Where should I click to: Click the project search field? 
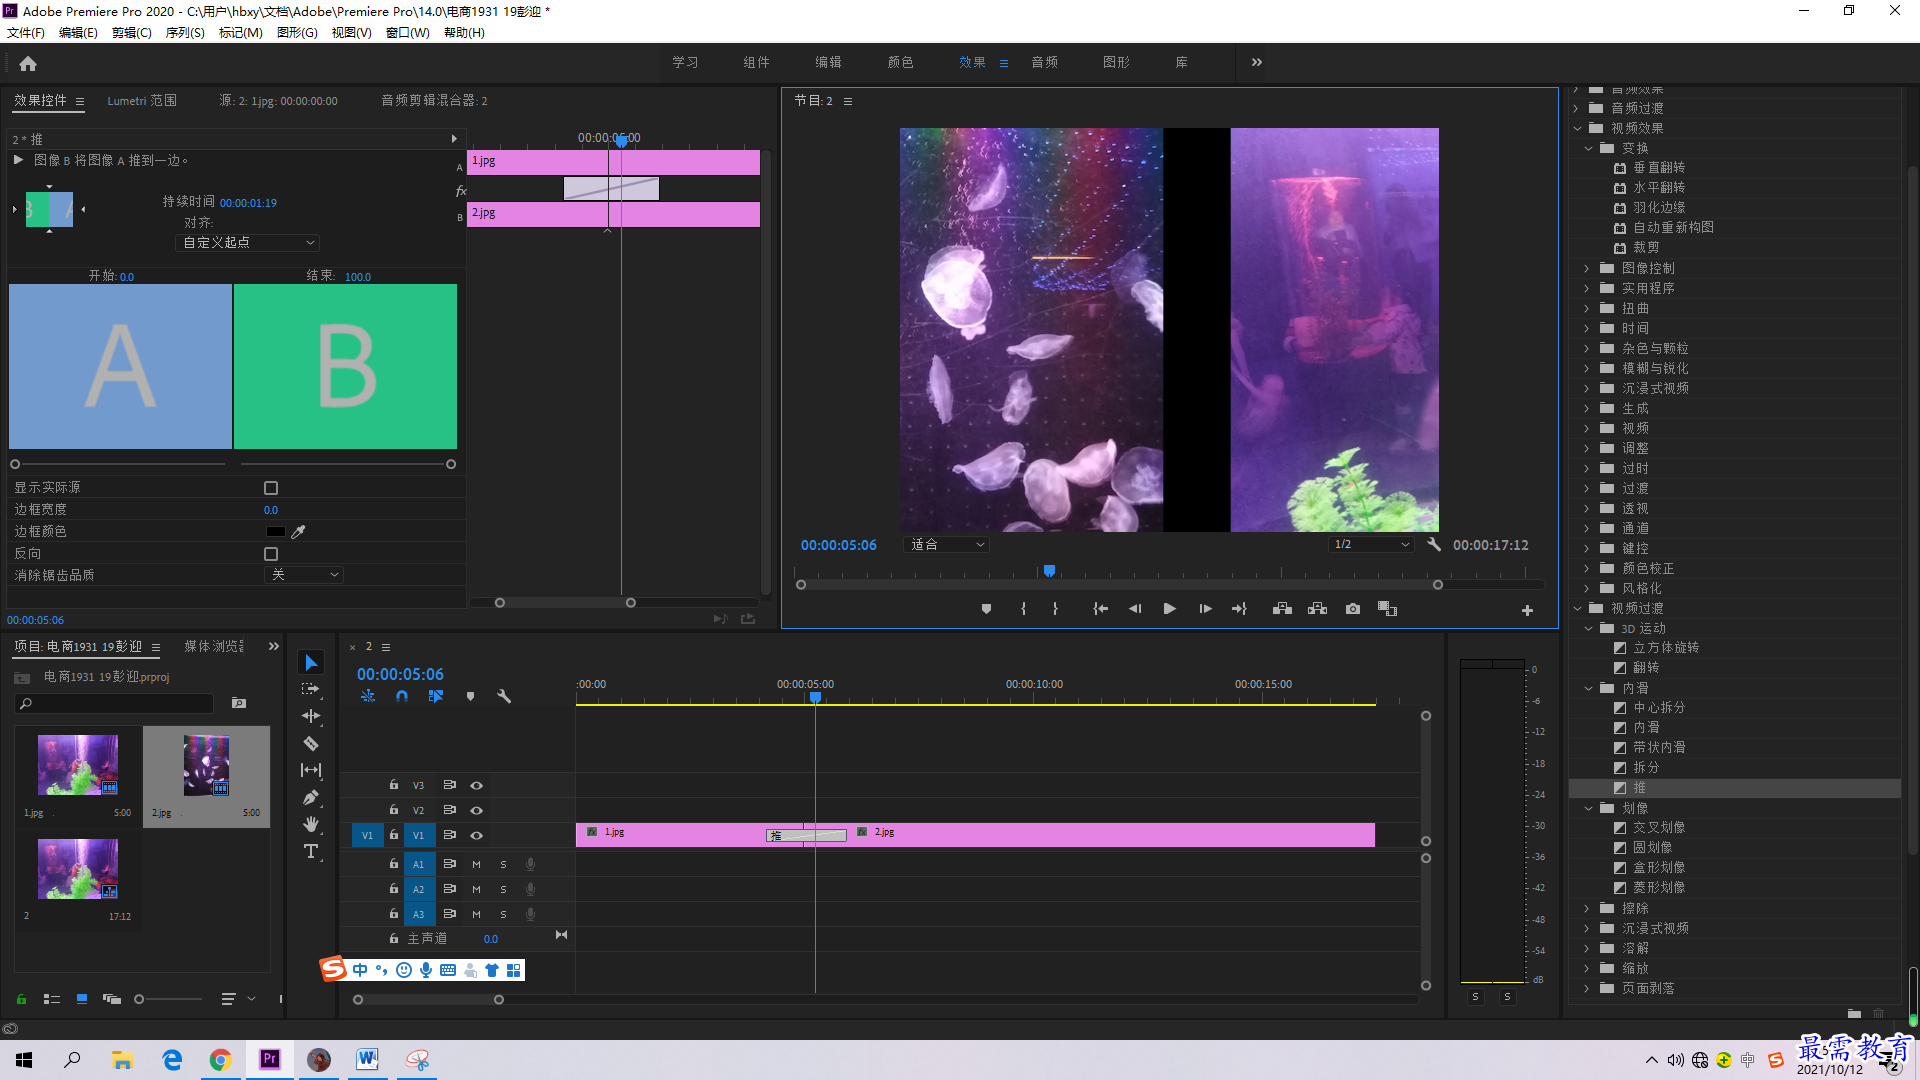[115, 703]
